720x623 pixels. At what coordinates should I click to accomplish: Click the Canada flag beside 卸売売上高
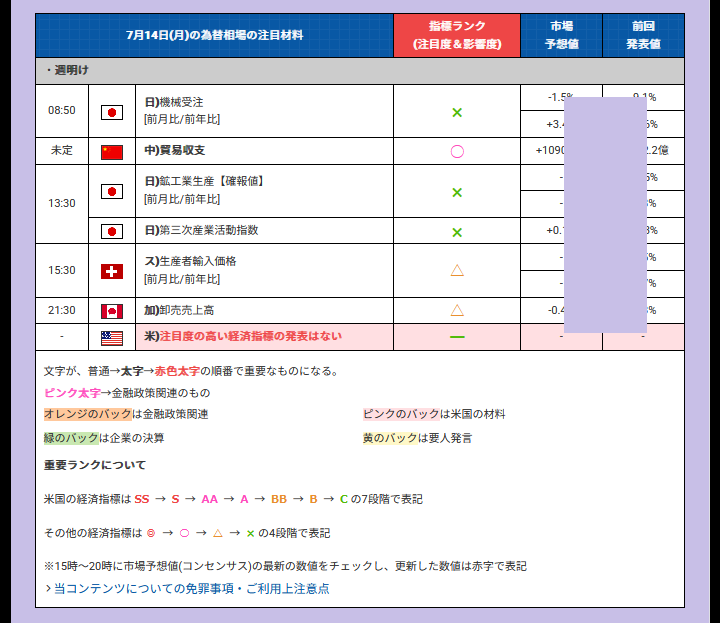pyautogui.click(x=112, y=311)
